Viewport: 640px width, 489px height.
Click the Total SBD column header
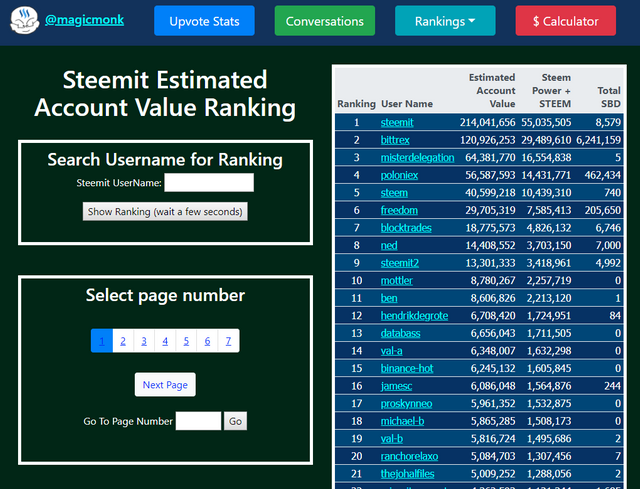pyautogui.click(x=609, y=97)
